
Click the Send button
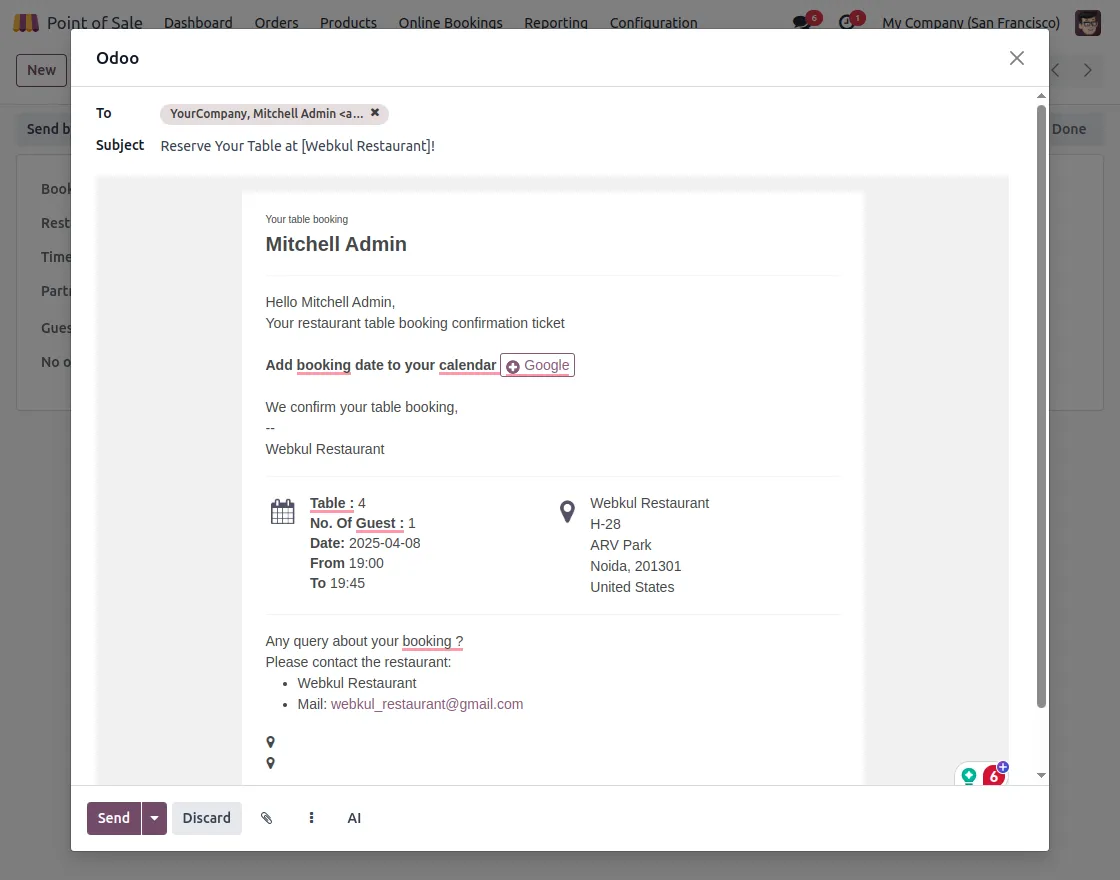(x=113, y=818)
